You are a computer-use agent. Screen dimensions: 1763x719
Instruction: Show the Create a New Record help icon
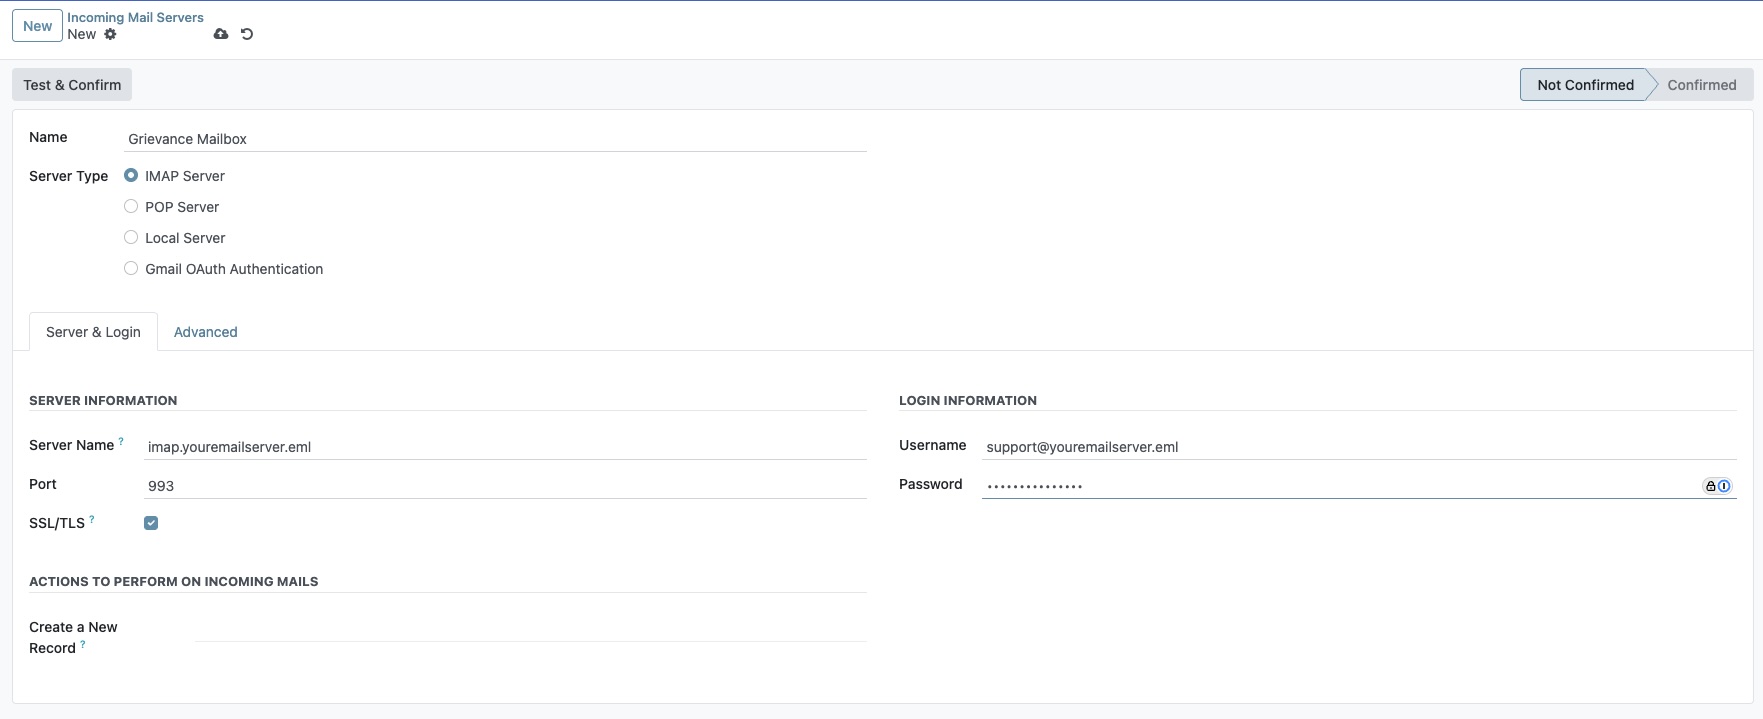pos(83,644)
